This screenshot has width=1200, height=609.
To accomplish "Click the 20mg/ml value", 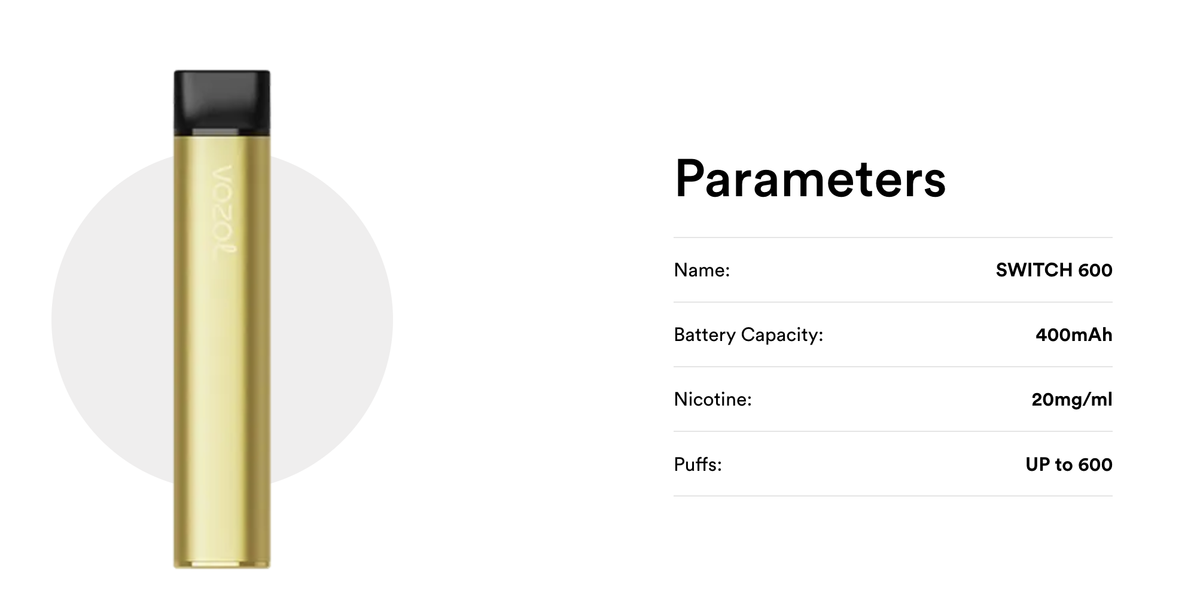I will click(1072, 400).
